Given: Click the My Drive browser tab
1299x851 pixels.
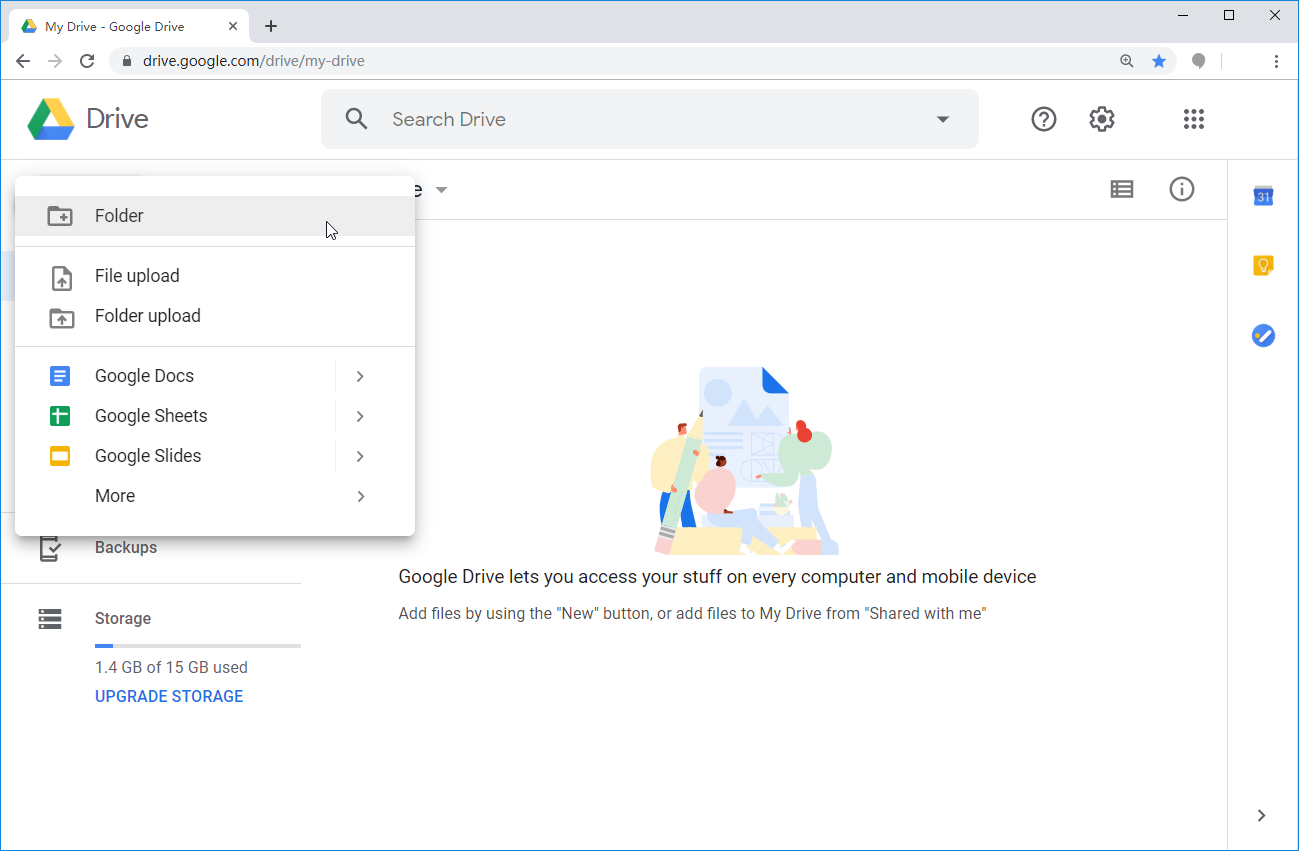Looking at the screenshot, I should click(x=130, y=27).
